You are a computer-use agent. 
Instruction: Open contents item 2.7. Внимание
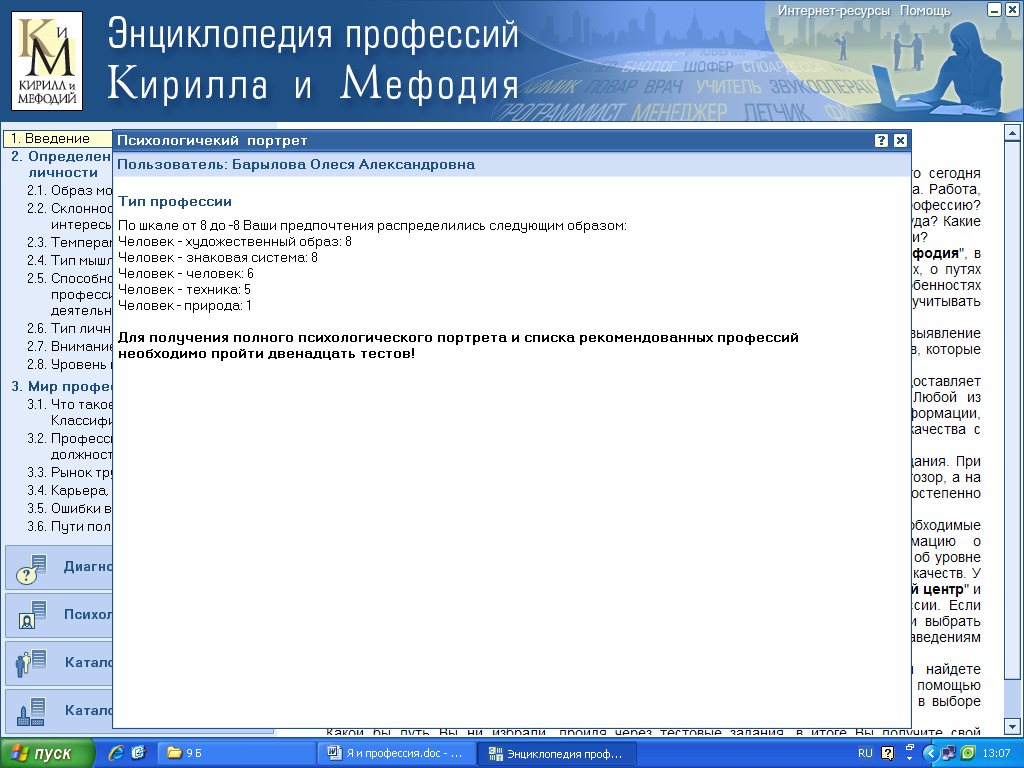[69, 346]
